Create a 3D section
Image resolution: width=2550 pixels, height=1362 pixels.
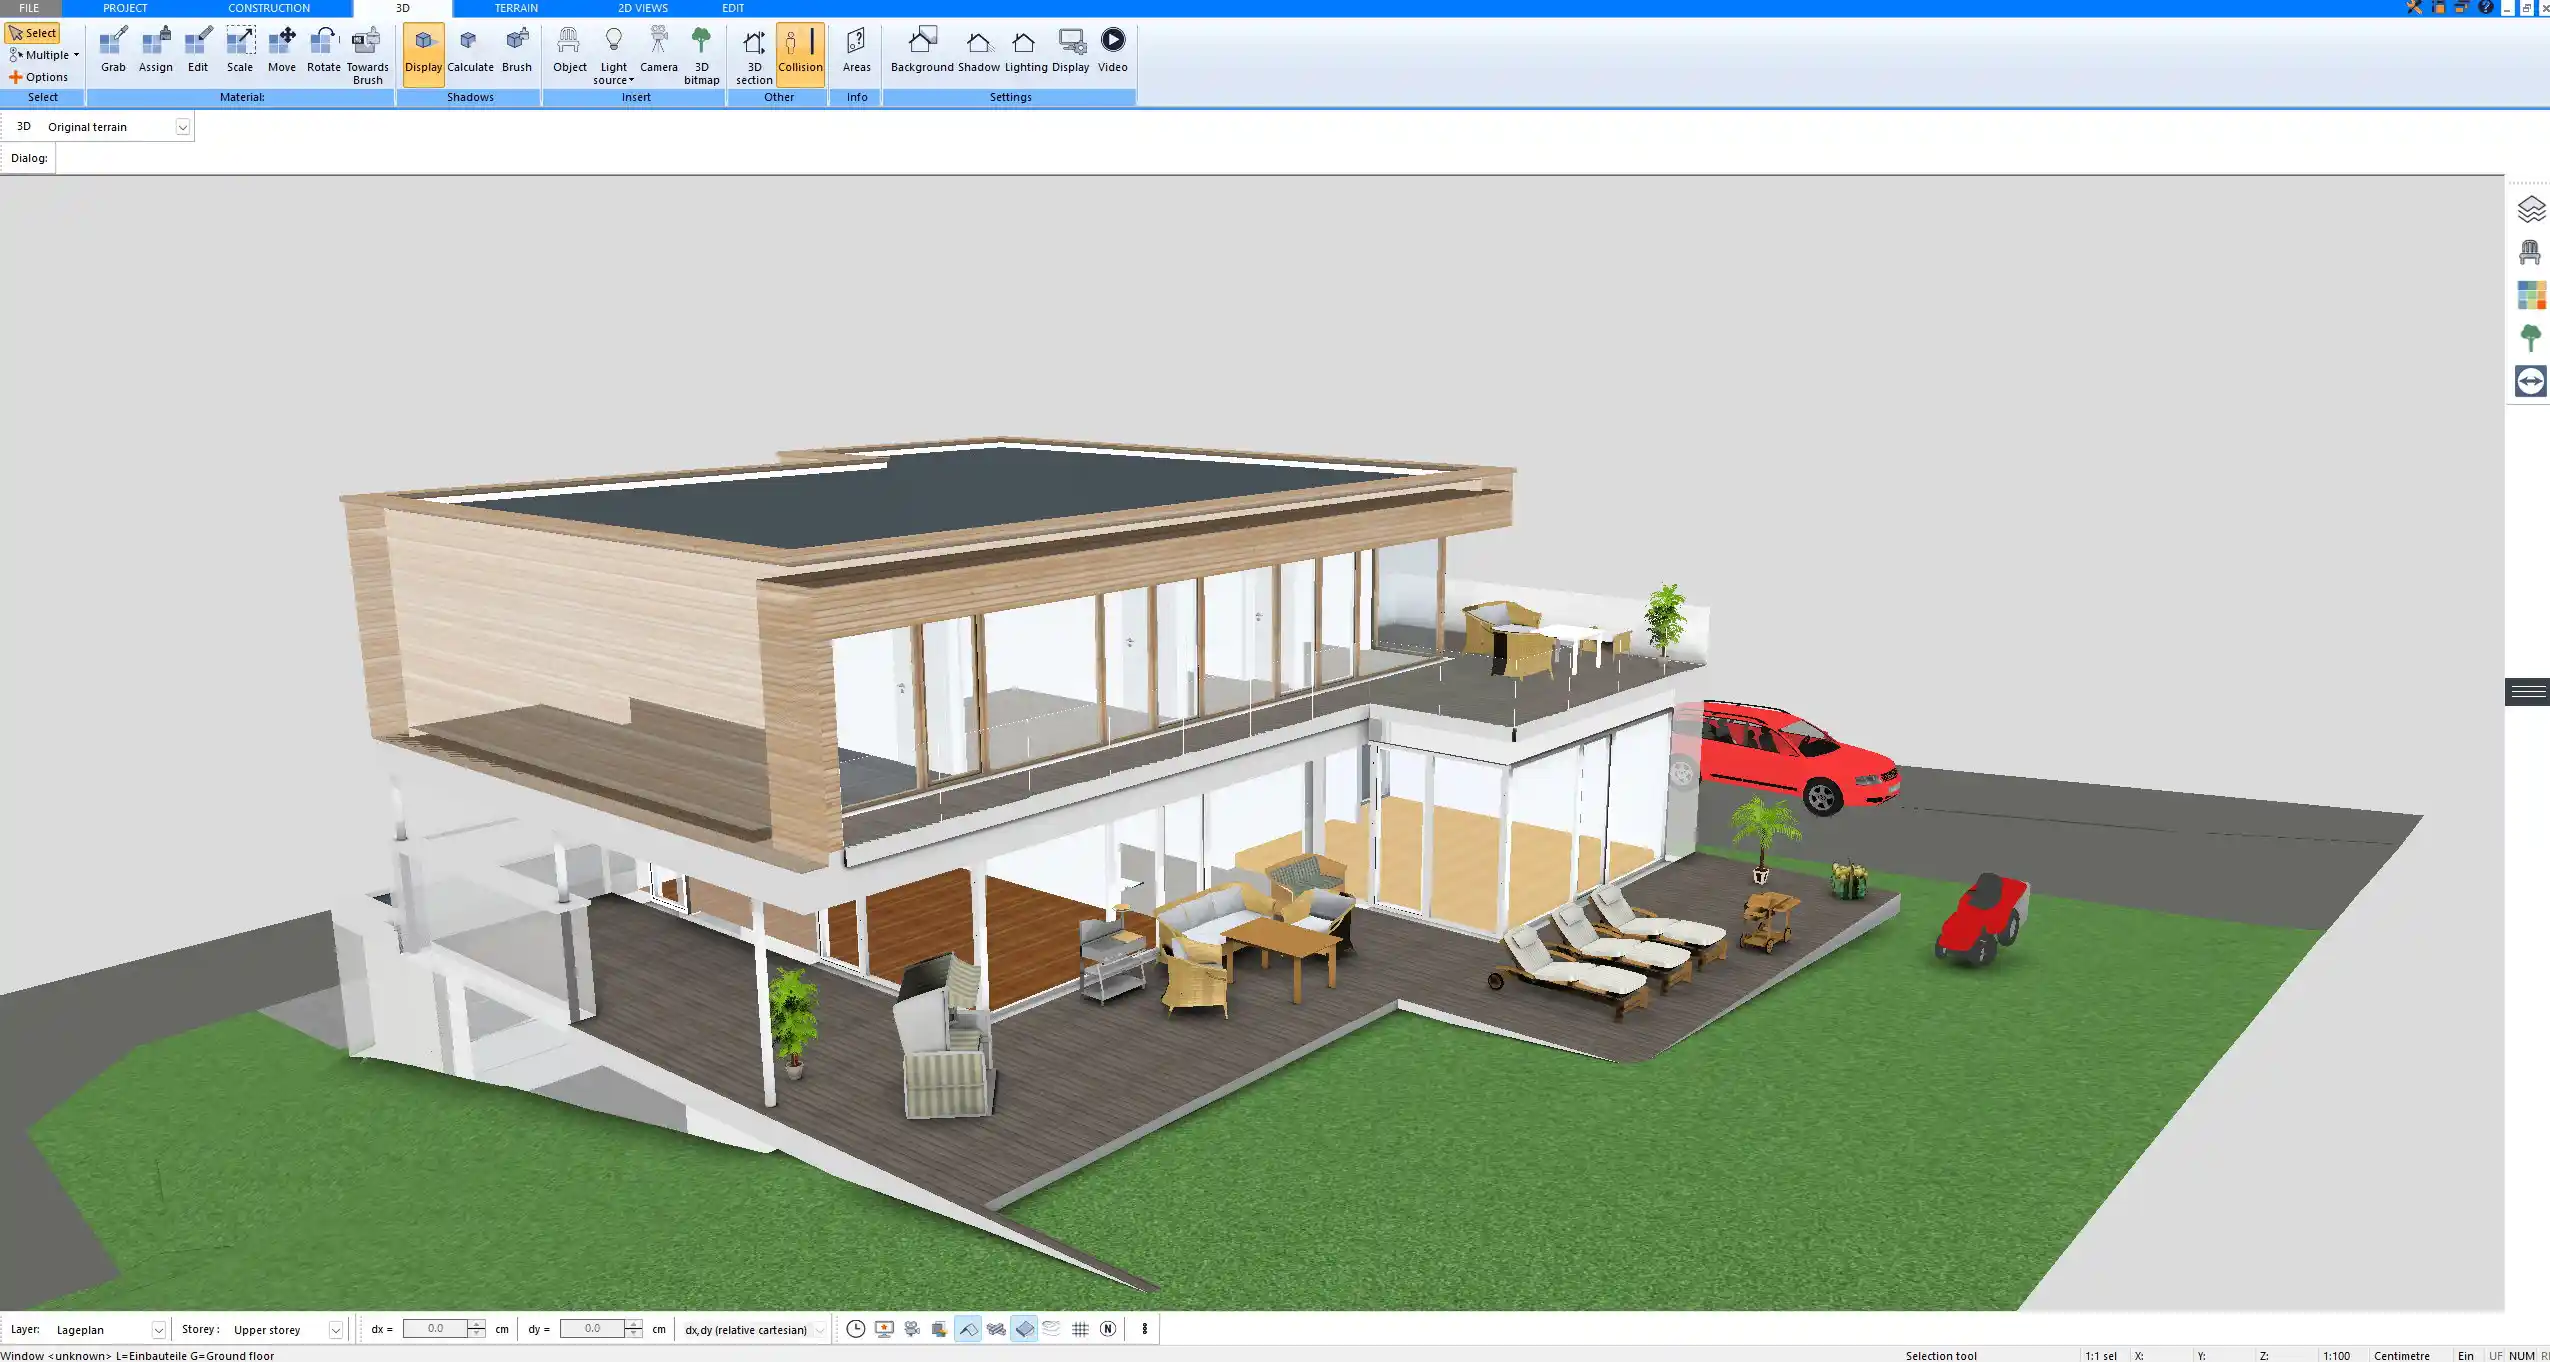click(x=754, y=56)
